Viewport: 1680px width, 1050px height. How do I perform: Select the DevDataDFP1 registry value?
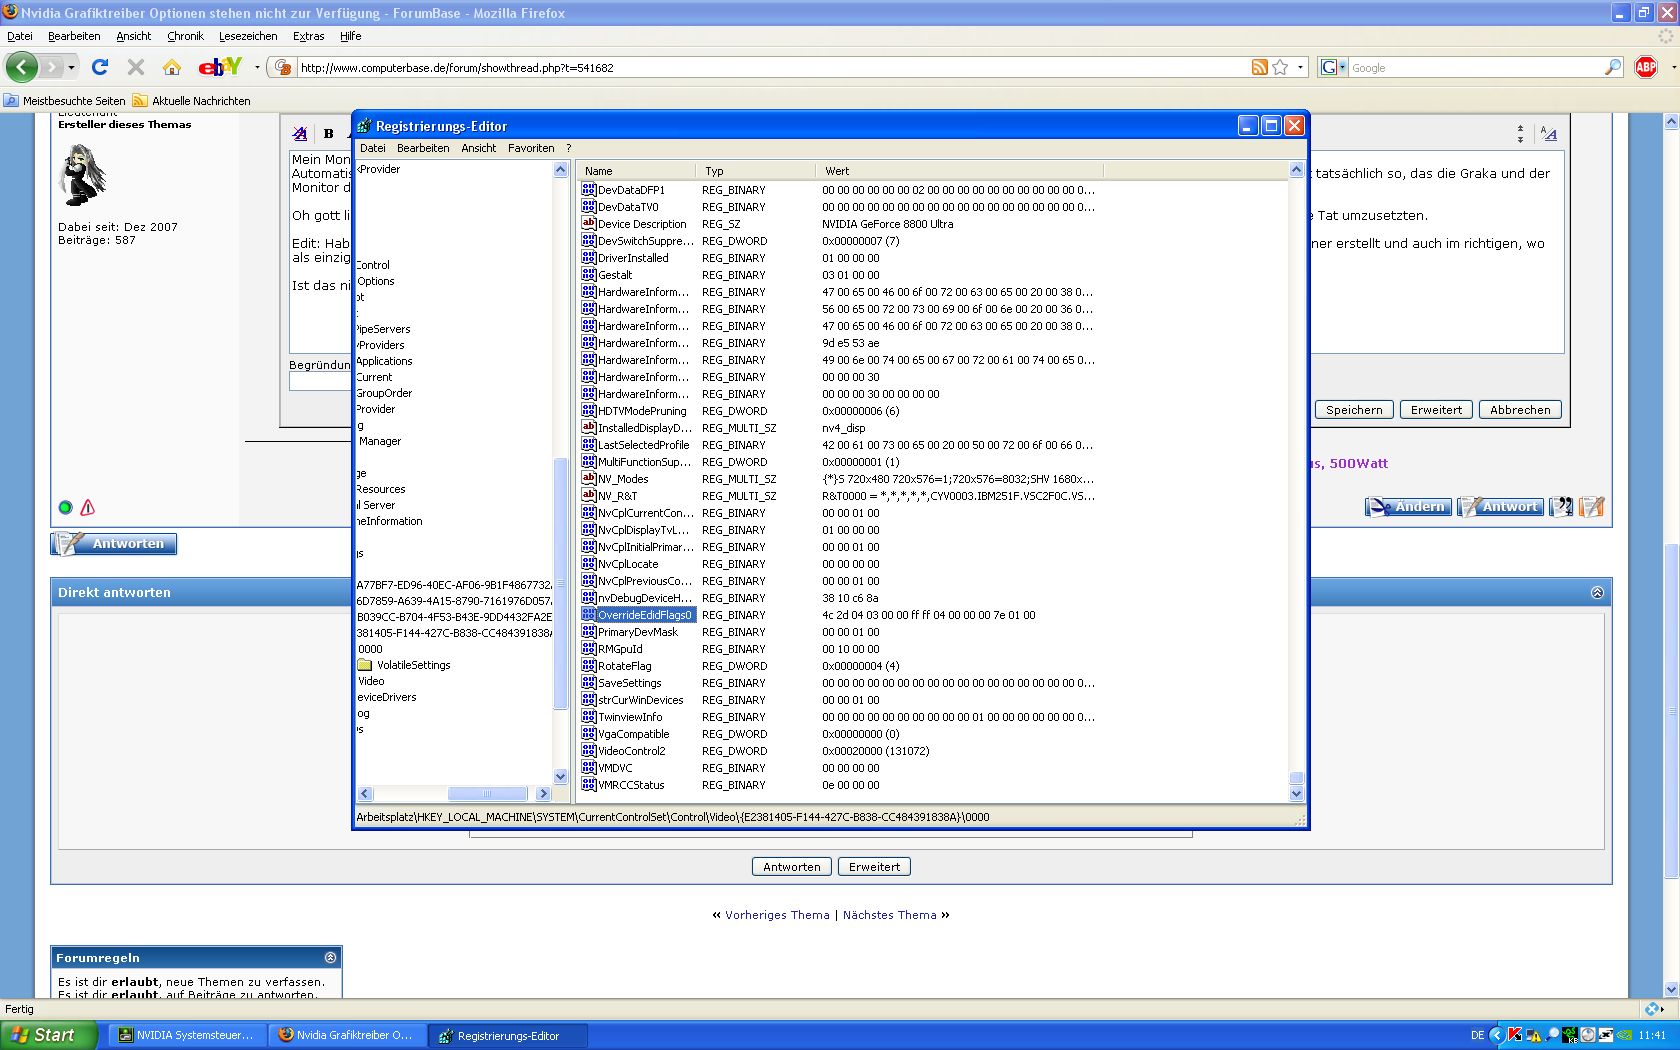631,190
